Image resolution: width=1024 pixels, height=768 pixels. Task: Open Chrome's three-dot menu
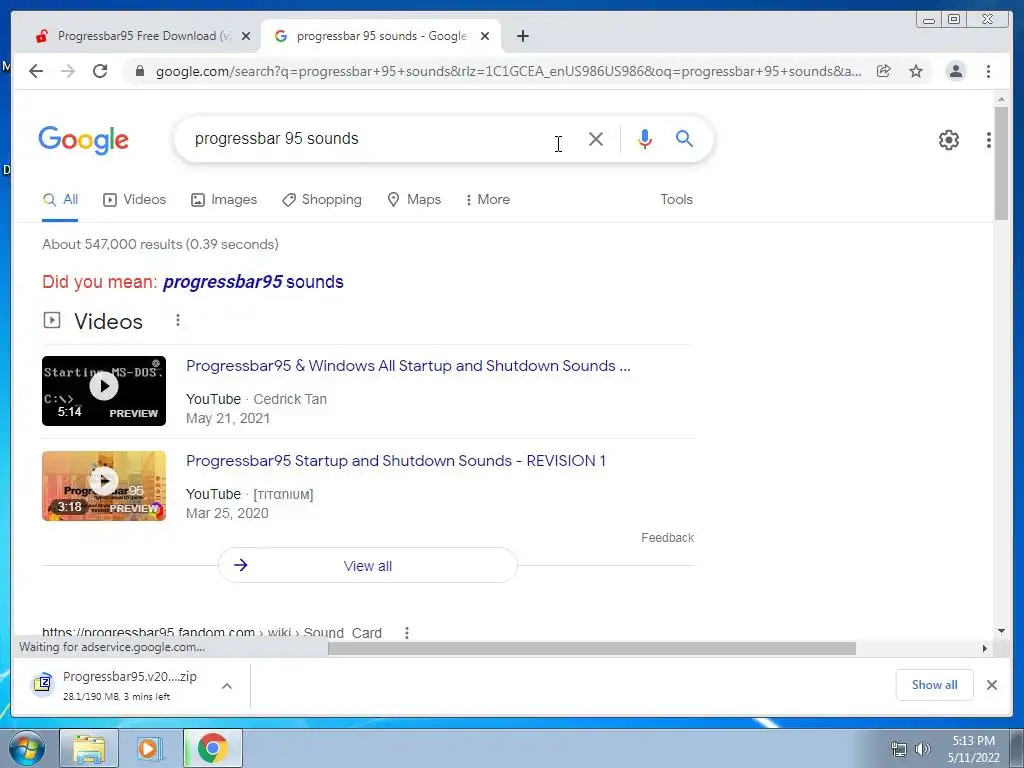click(x=989, y=71)
